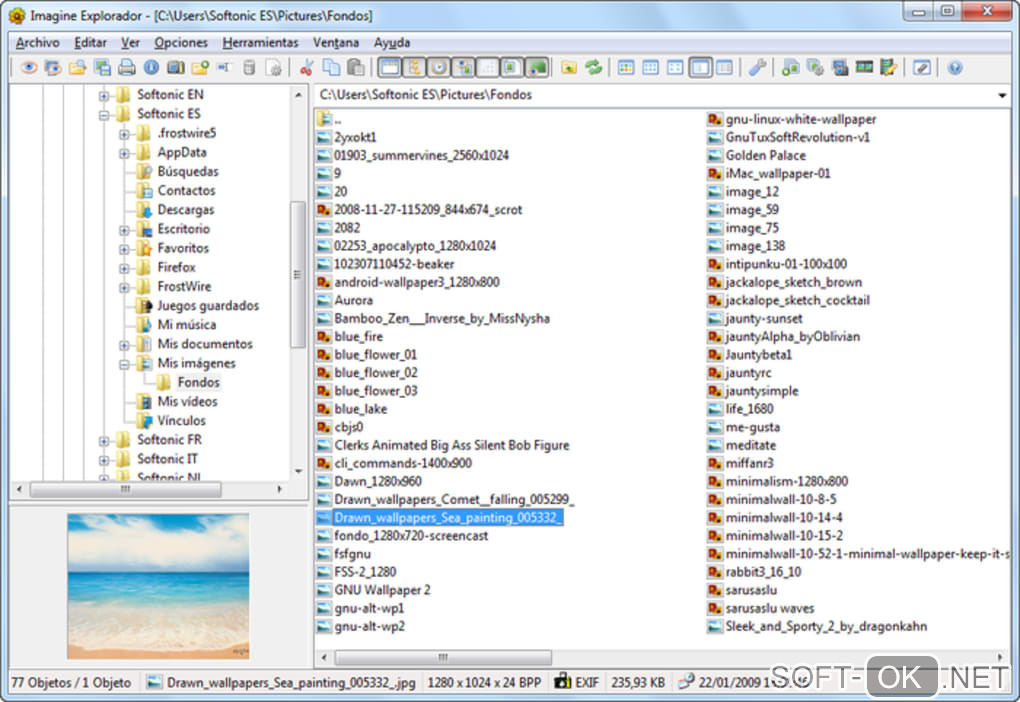Click the open-folder toolbar icon
This screenshot has width=1020, height=702.
click(77, 68)
